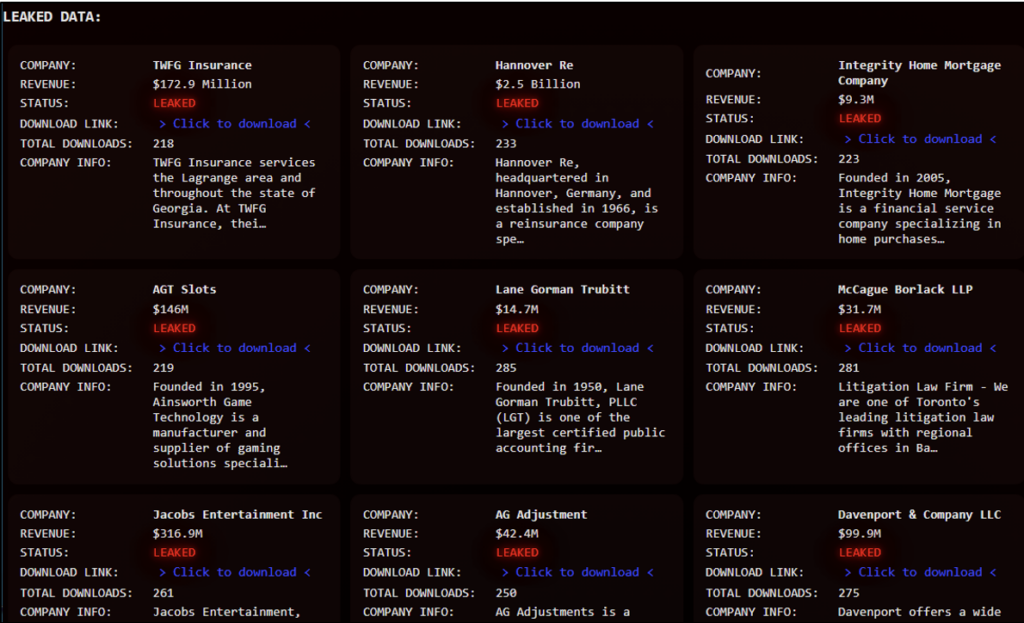The image size is (1024, 623).
Task: Open Davenport & Company LLC download link
Action: (x=920, y=572)
